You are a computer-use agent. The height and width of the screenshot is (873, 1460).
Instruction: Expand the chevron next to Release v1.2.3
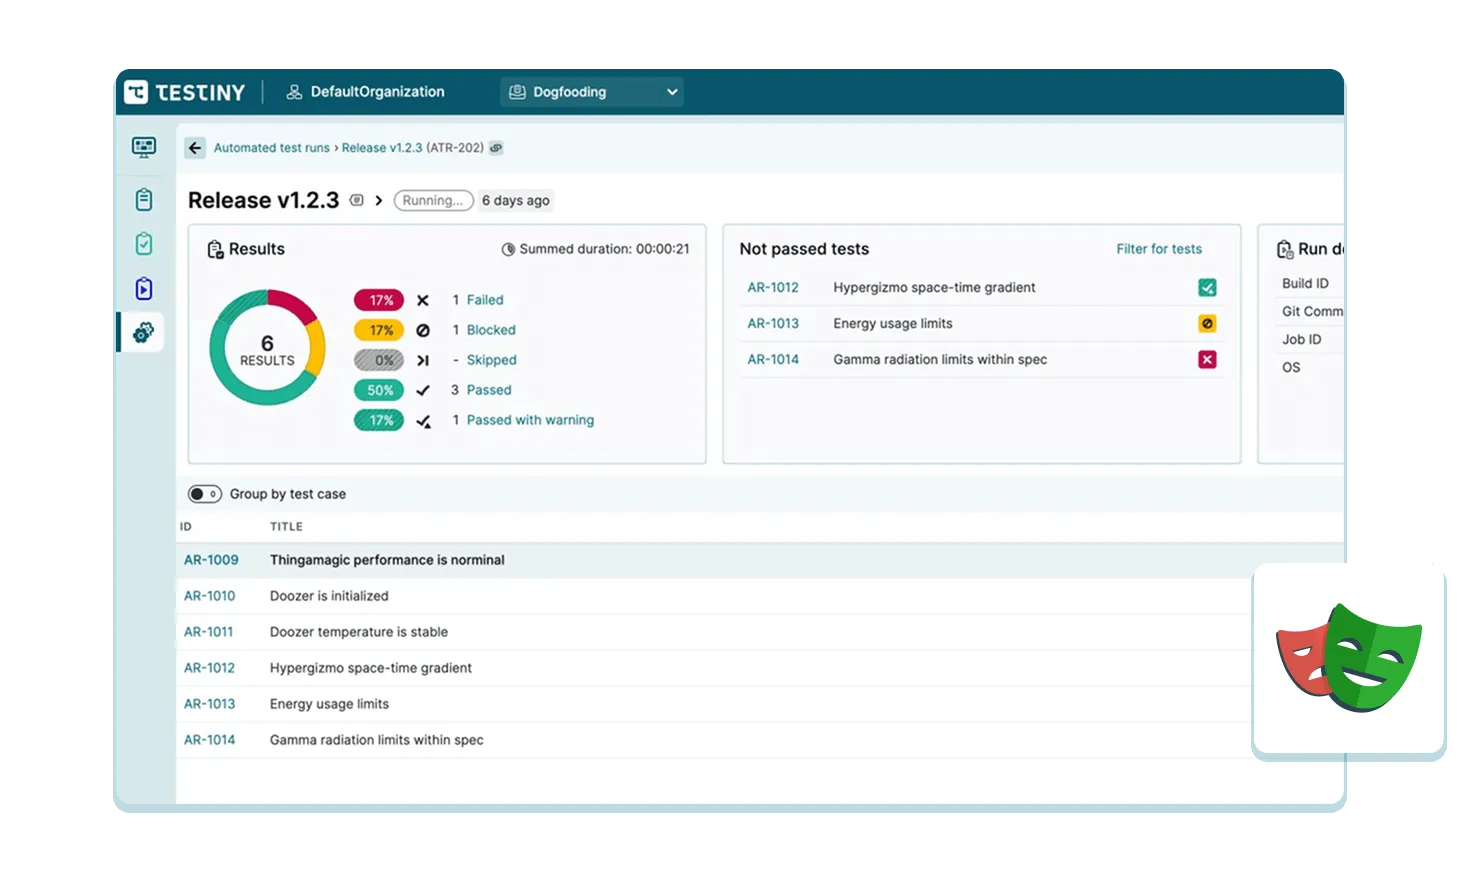pos(379,201)
